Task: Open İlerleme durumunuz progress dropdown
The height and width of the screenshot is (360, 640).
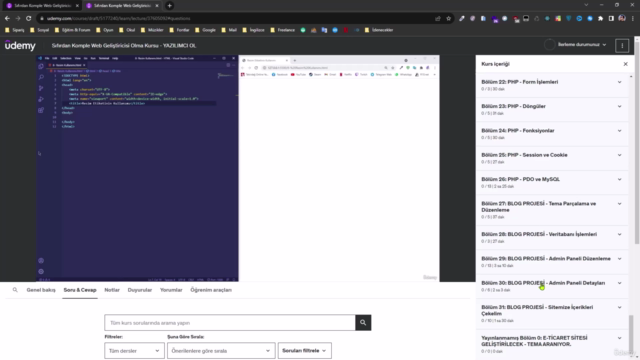Action: pyautogui.click(x=576, y=44)
